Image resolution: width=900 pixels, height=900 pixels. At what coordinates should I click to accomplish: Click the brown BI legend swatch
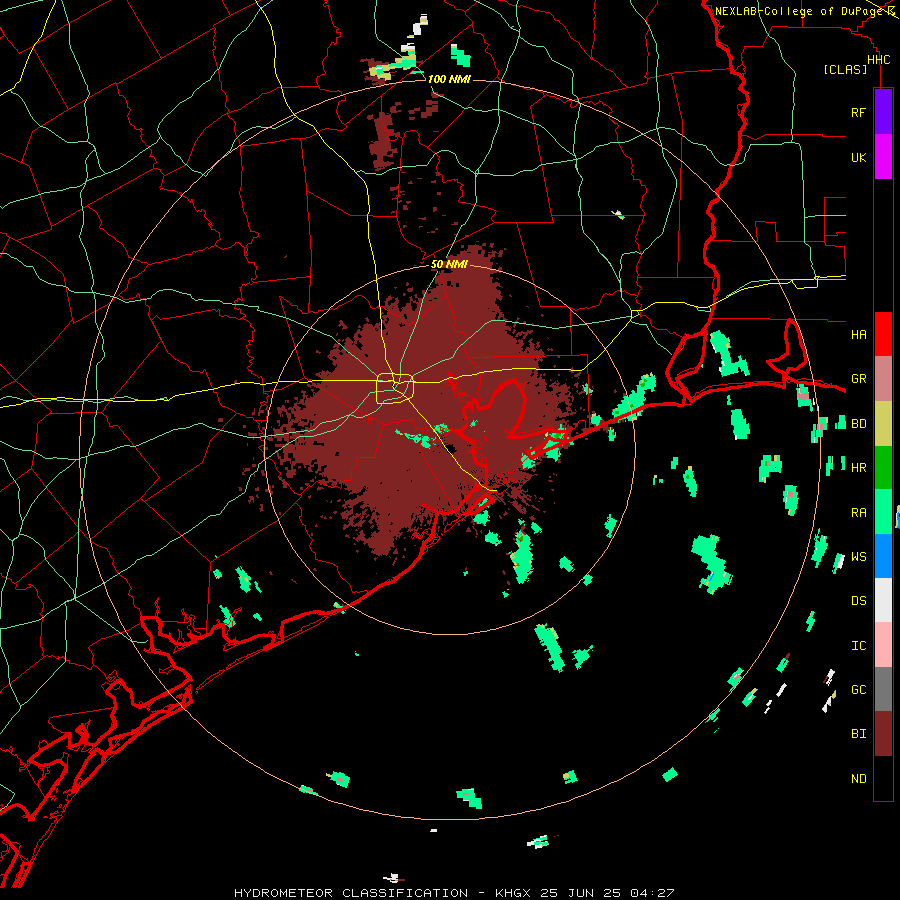tap(883, 734)
